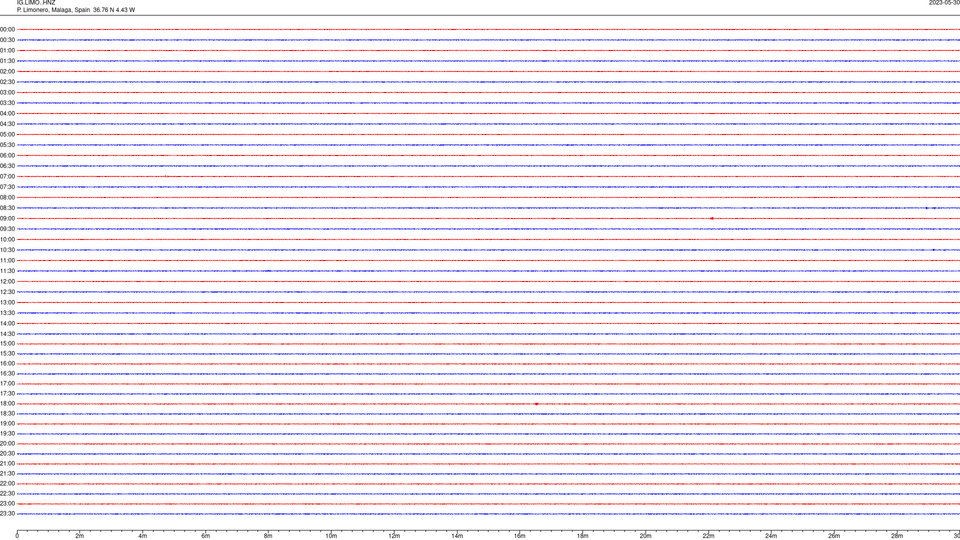The image size is (960, 540).
Task: Click the red spike dot on 09:00 trace
Action: 711,219
